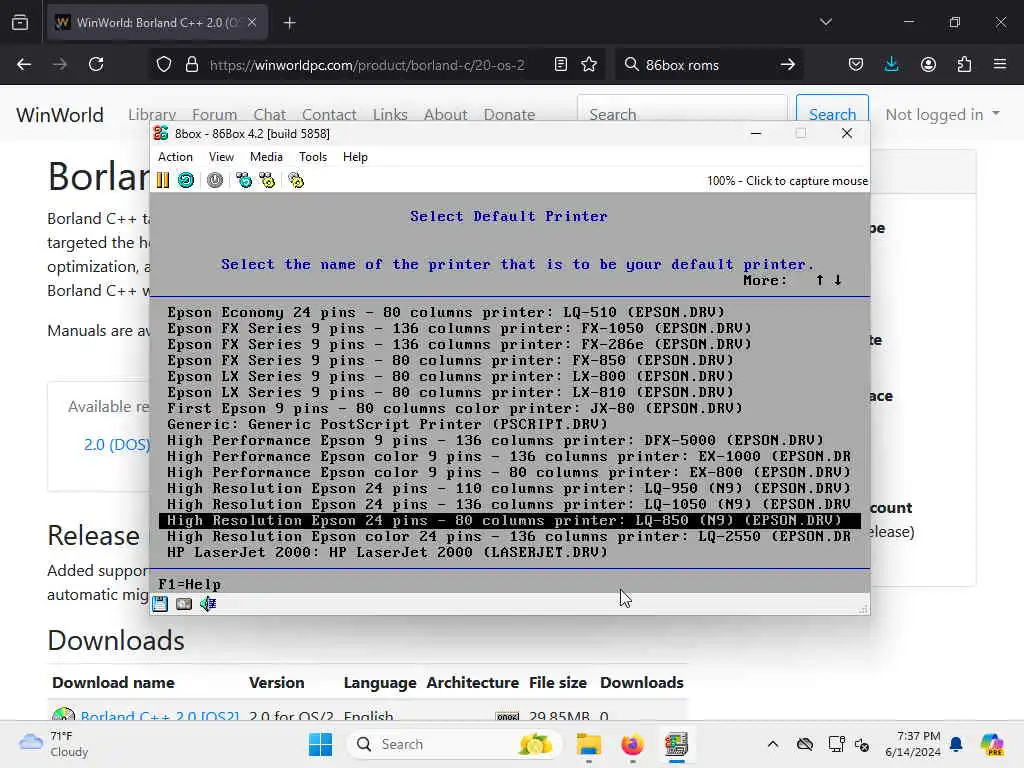Open Firefox extensions icon
This screenshot has height=768, width=1024.
coord(964,65)
